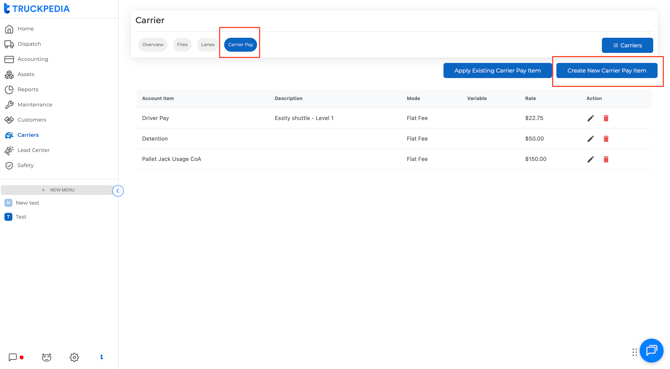Select the Carriers icon in sidebar
Image resolution: width=670 pixels, height=369 pixels.
(9, 135)
